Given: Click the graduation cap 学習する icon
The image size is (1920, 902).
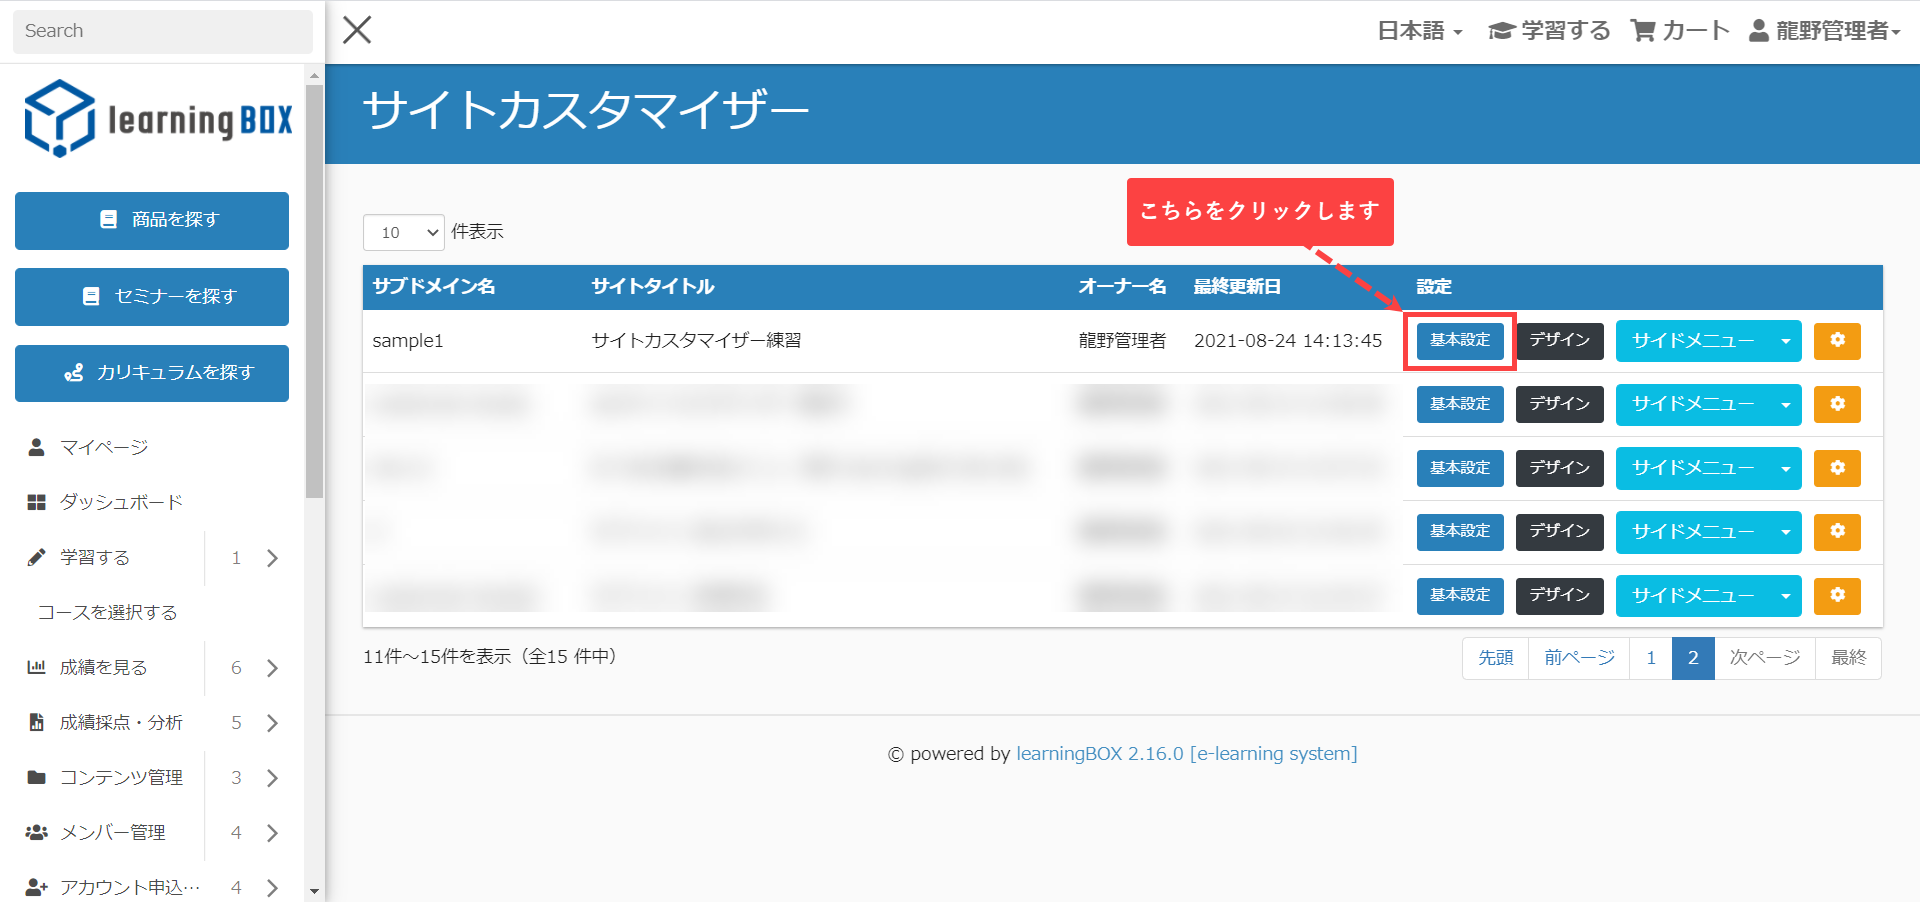Looking at the screenshot, I should coord(1500,31).
